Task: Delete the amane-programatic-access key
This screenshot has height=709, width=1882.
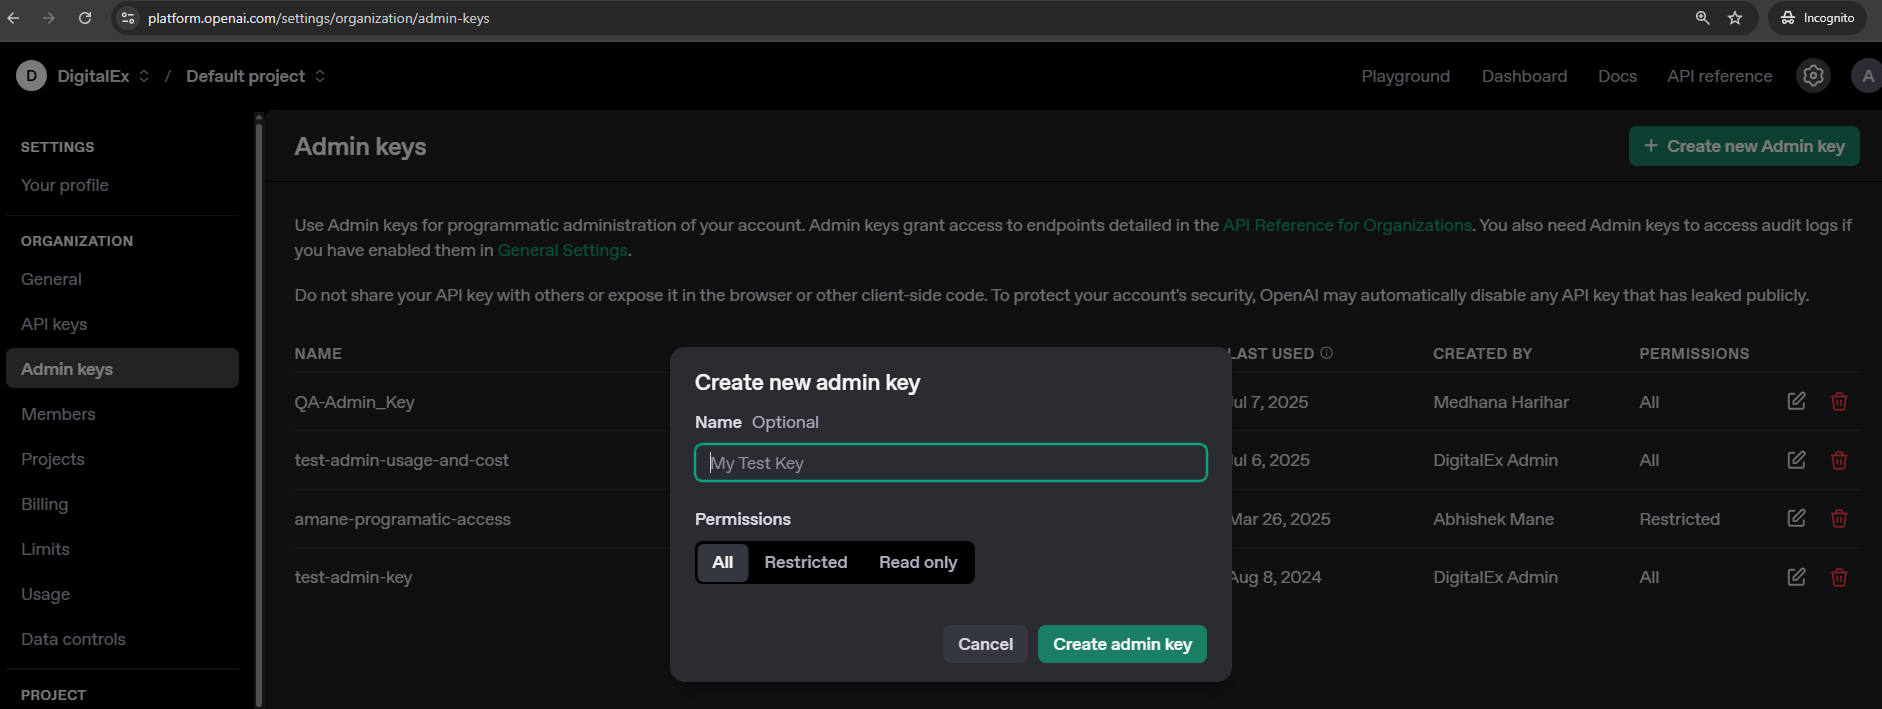Action: 1838,518
